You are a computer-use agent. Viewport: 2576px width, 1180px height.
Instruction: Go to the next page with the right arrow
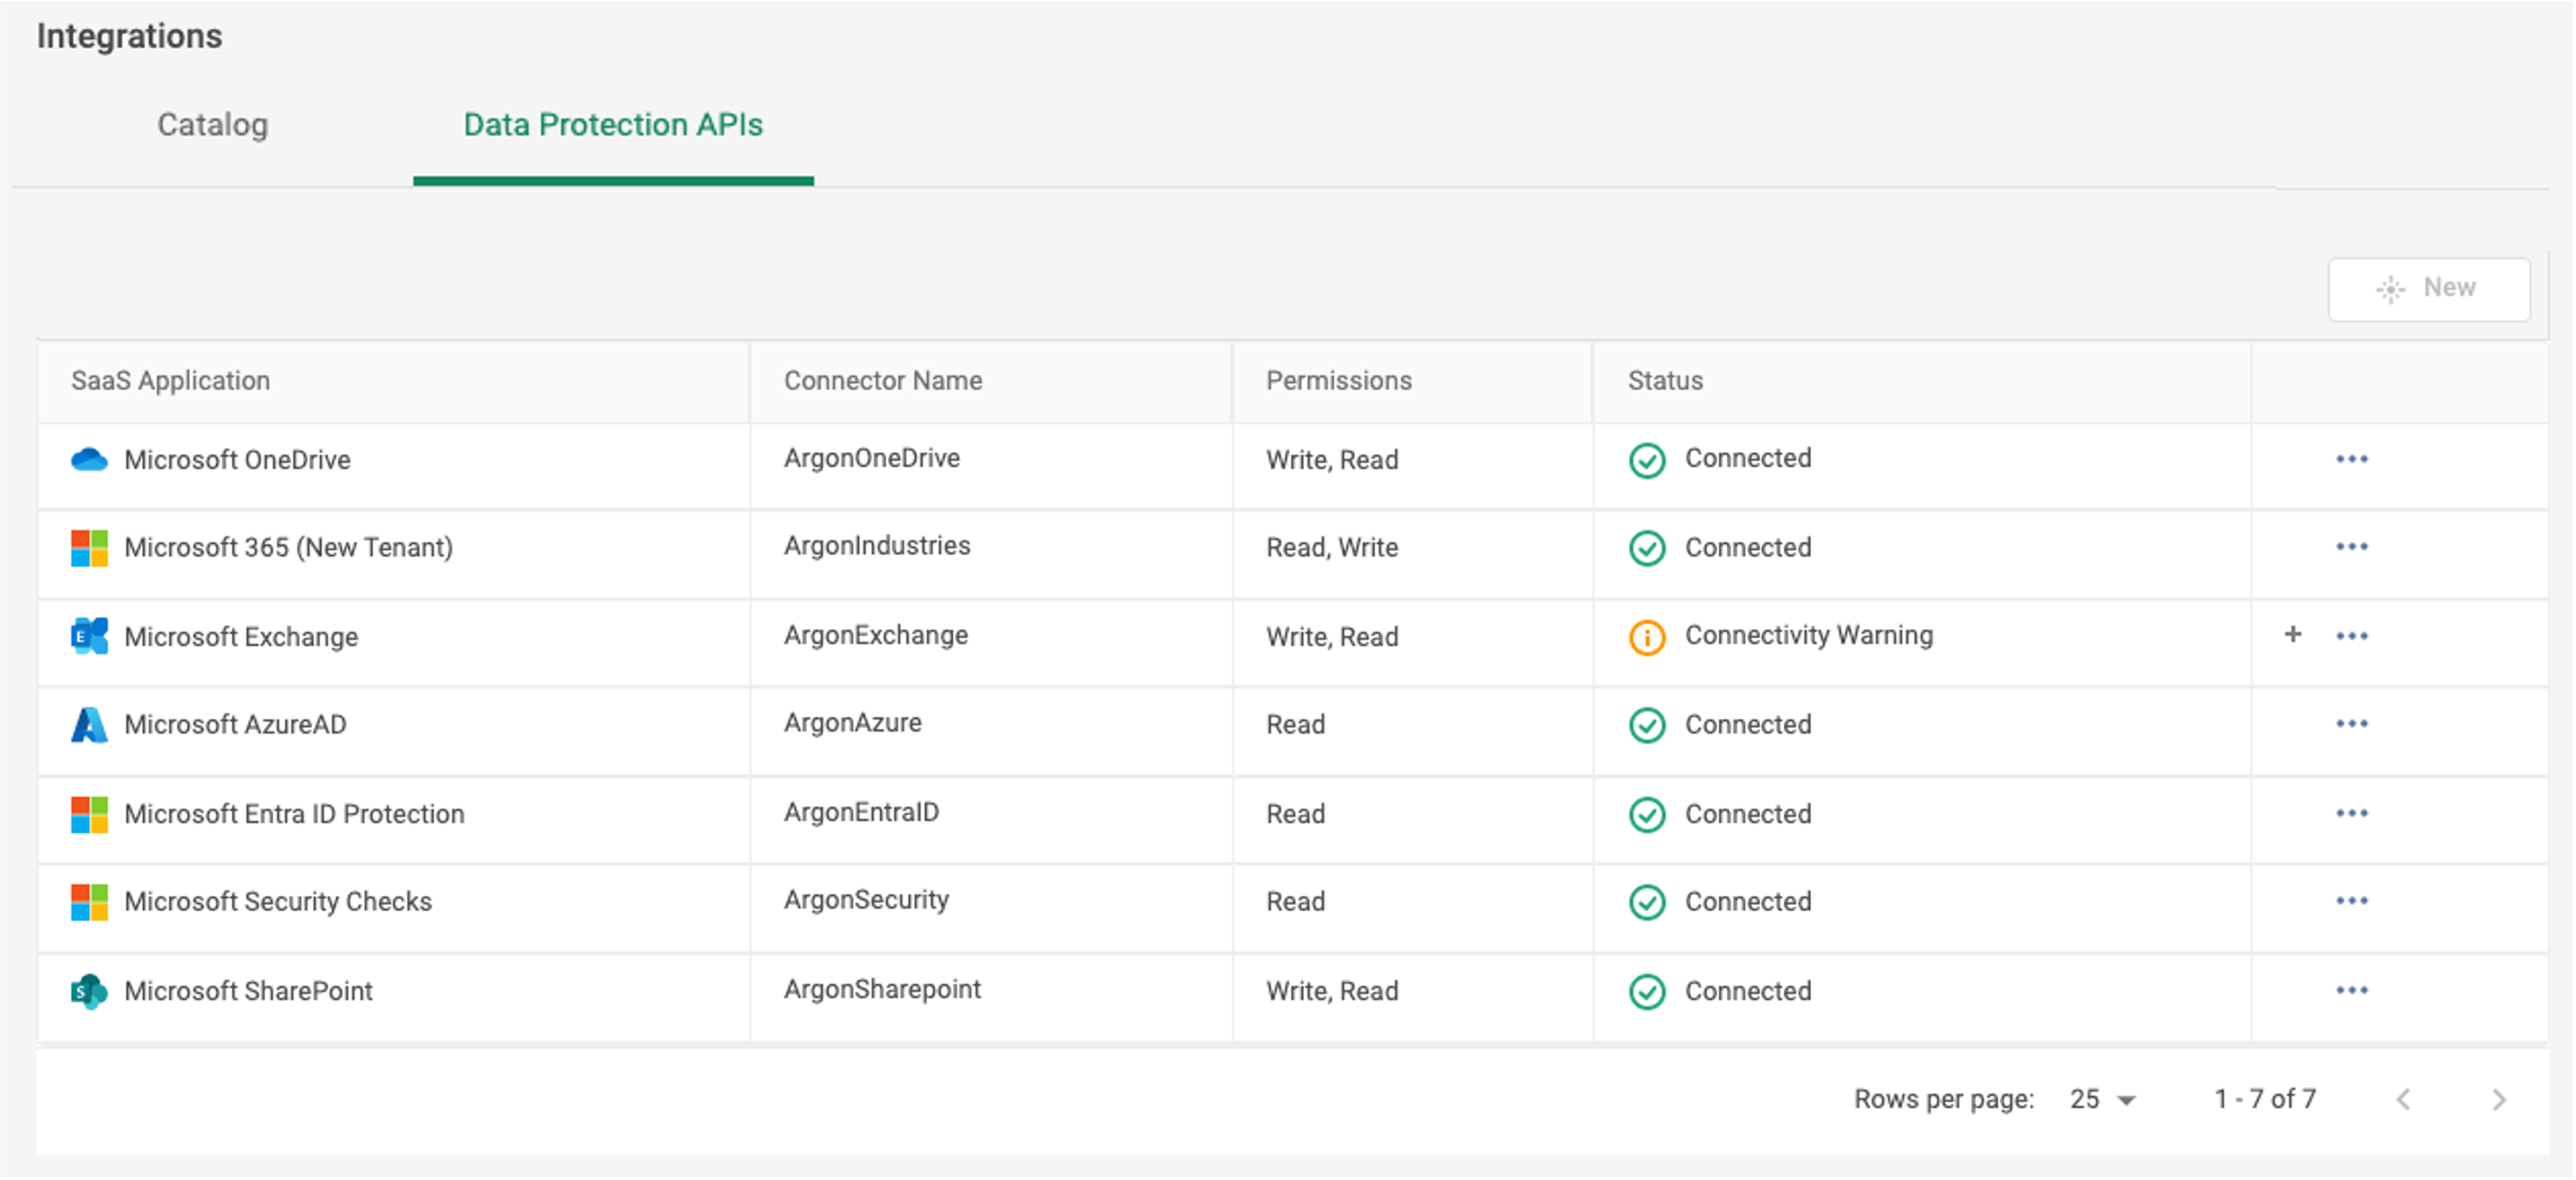pos(2500,1098)
